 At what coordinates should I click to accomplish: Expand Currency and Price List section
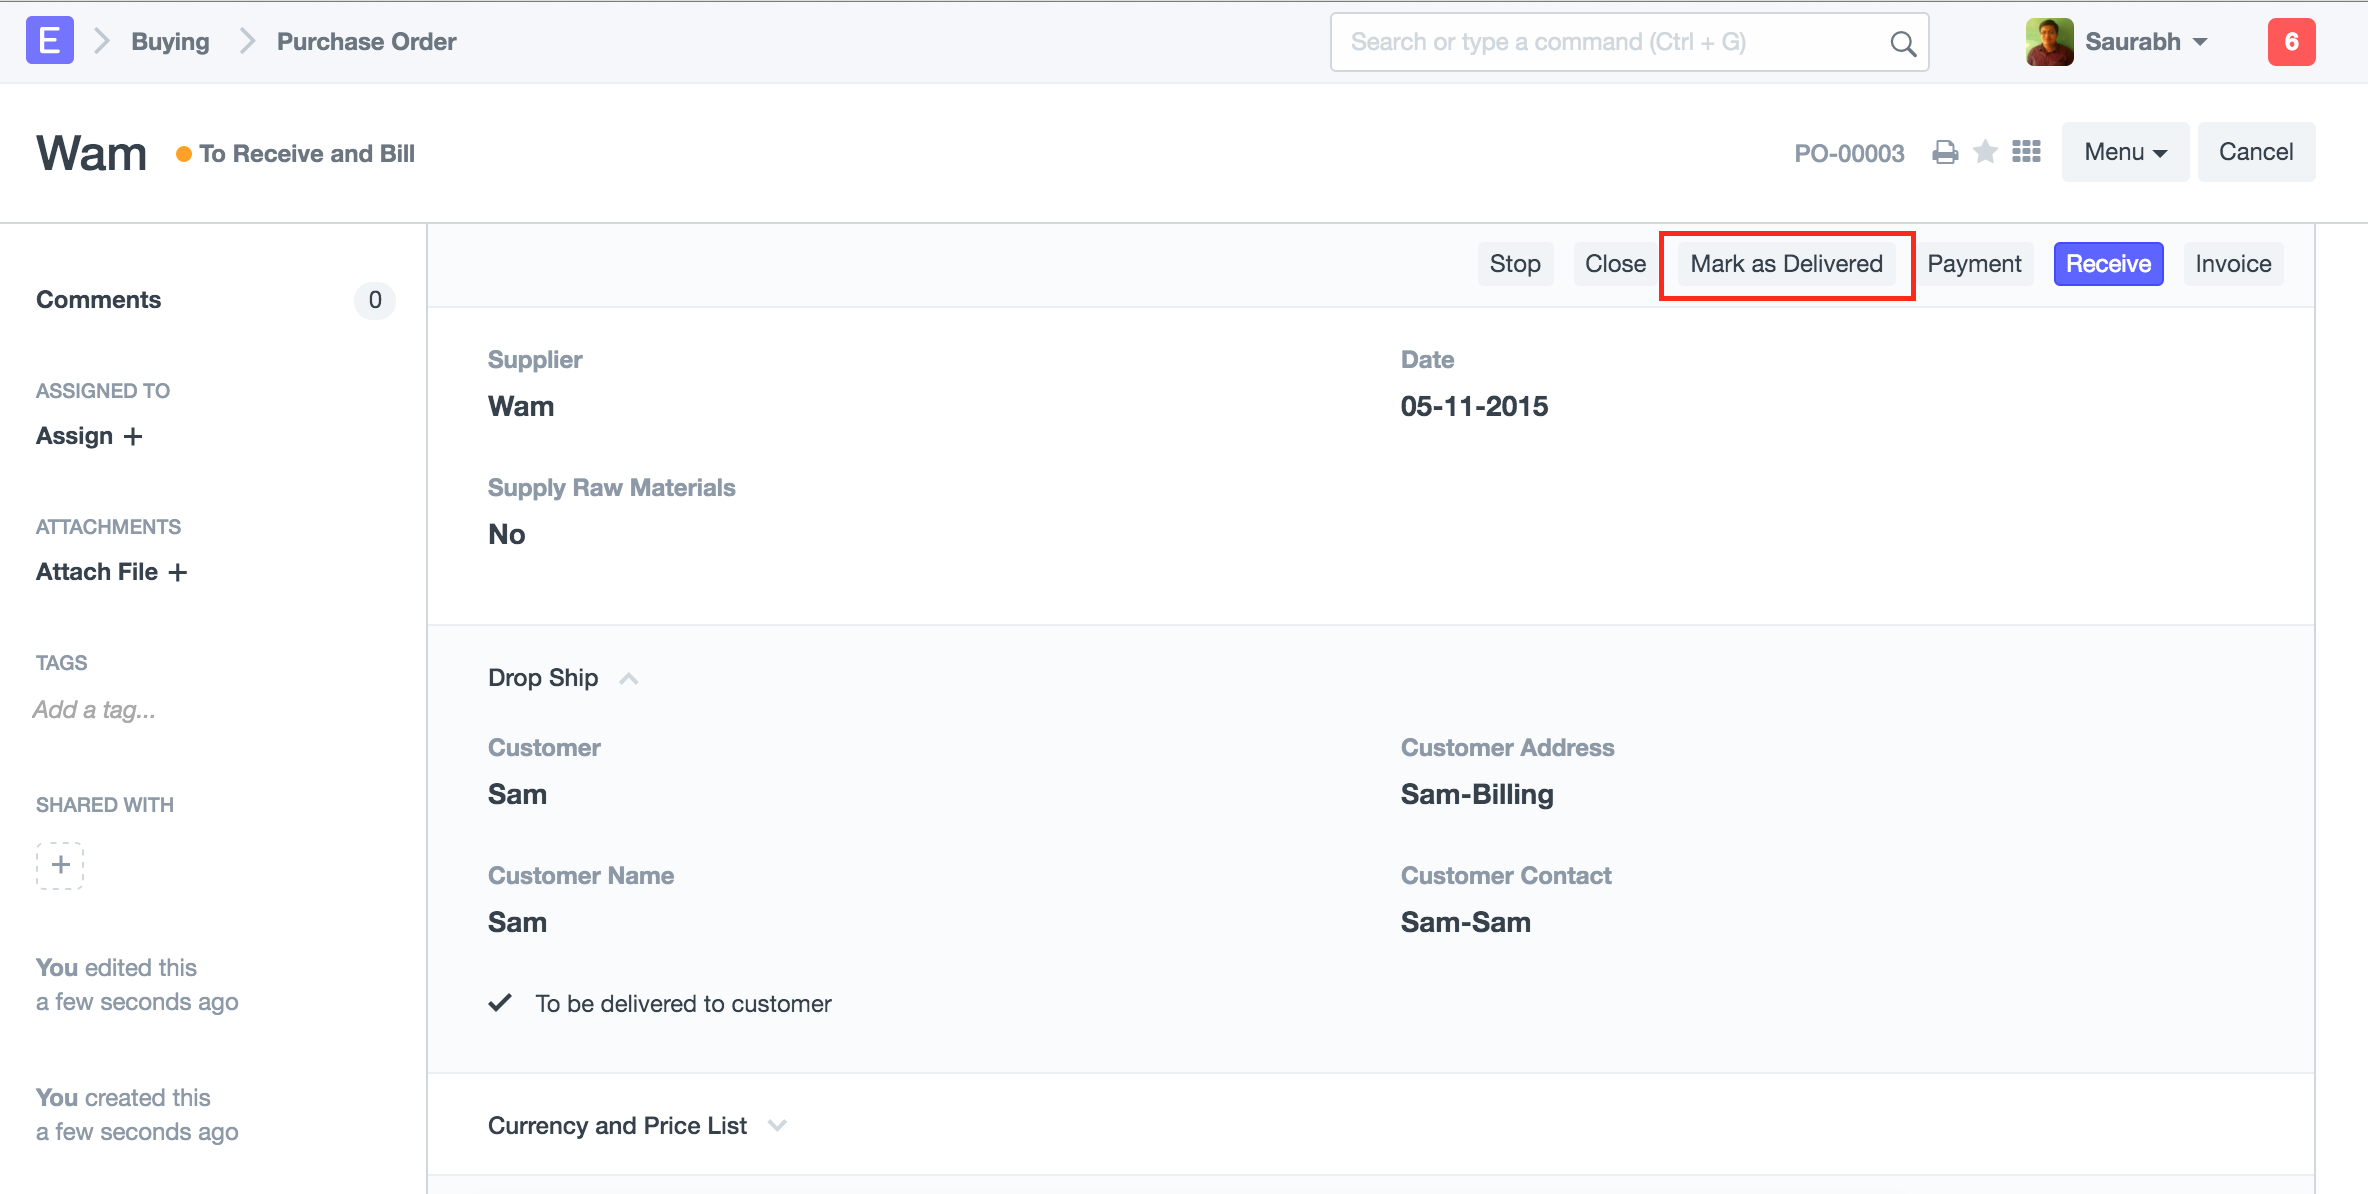pyautogui.click(x=777, y=1126)
